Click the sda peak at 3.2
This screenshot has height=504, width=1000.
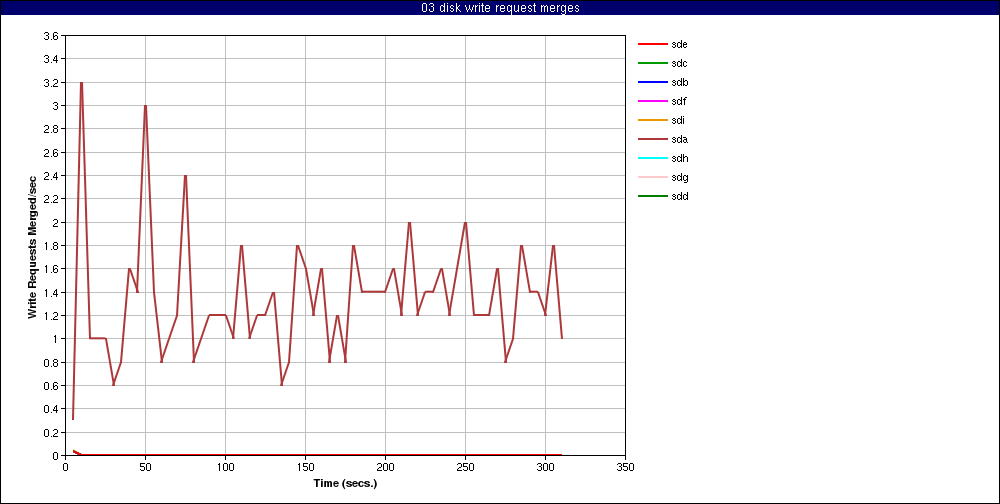pyautogui.click(x=81, y=83)
